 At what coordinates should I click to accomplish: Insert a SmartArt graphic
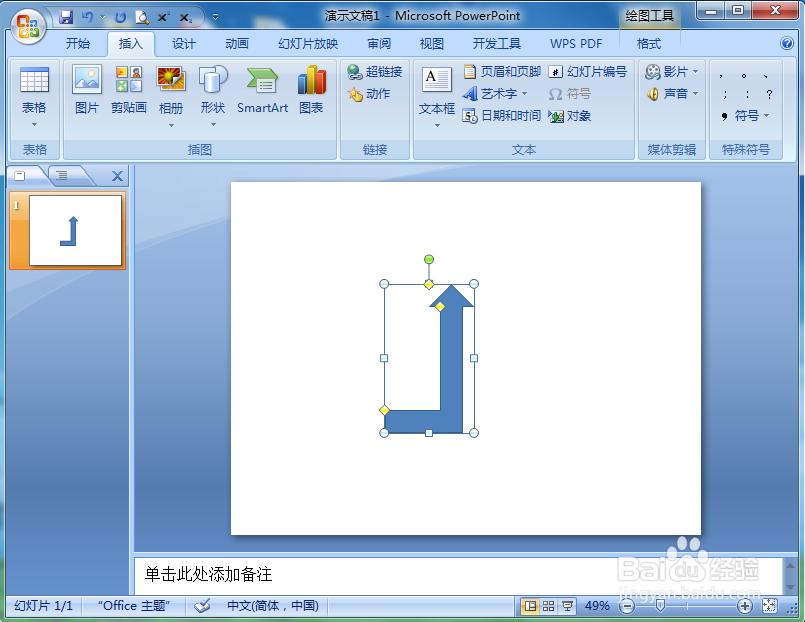point(262,90)
